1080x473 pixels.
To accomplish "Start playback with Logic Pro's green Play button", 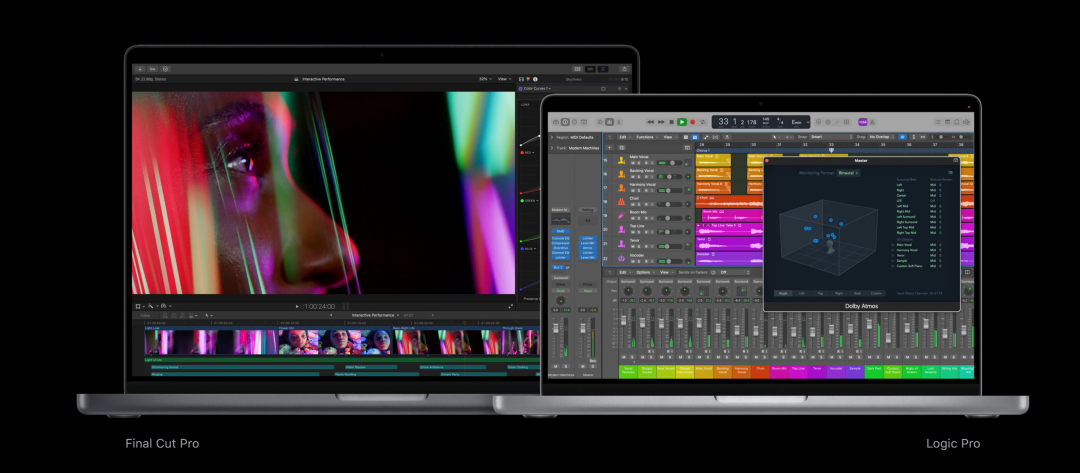I will point(682,122).
